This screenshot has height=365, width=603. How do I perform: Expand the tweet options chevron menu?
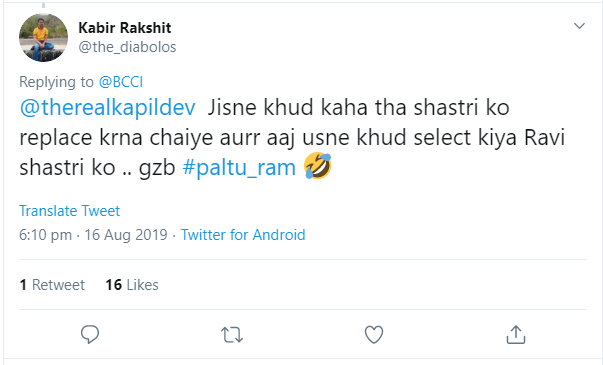[x=579, y=26]
